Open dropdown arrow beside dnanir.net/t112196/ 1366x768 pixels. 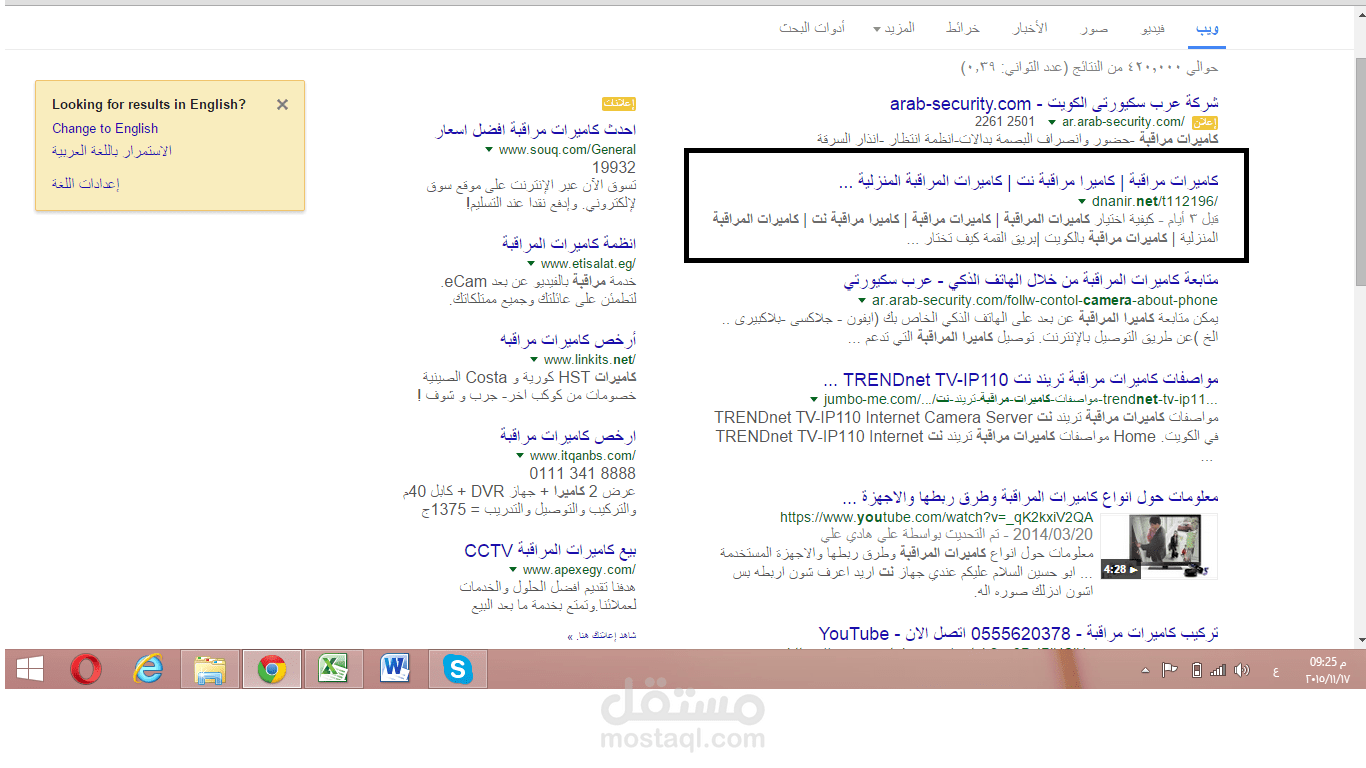click(1082, 201)
